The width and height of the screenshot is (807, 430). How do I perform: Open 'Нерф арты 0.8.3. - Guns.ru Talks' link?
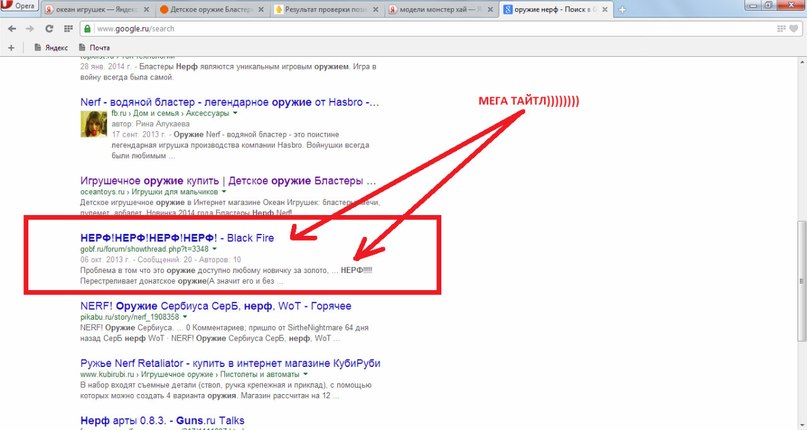click(162, 420)
